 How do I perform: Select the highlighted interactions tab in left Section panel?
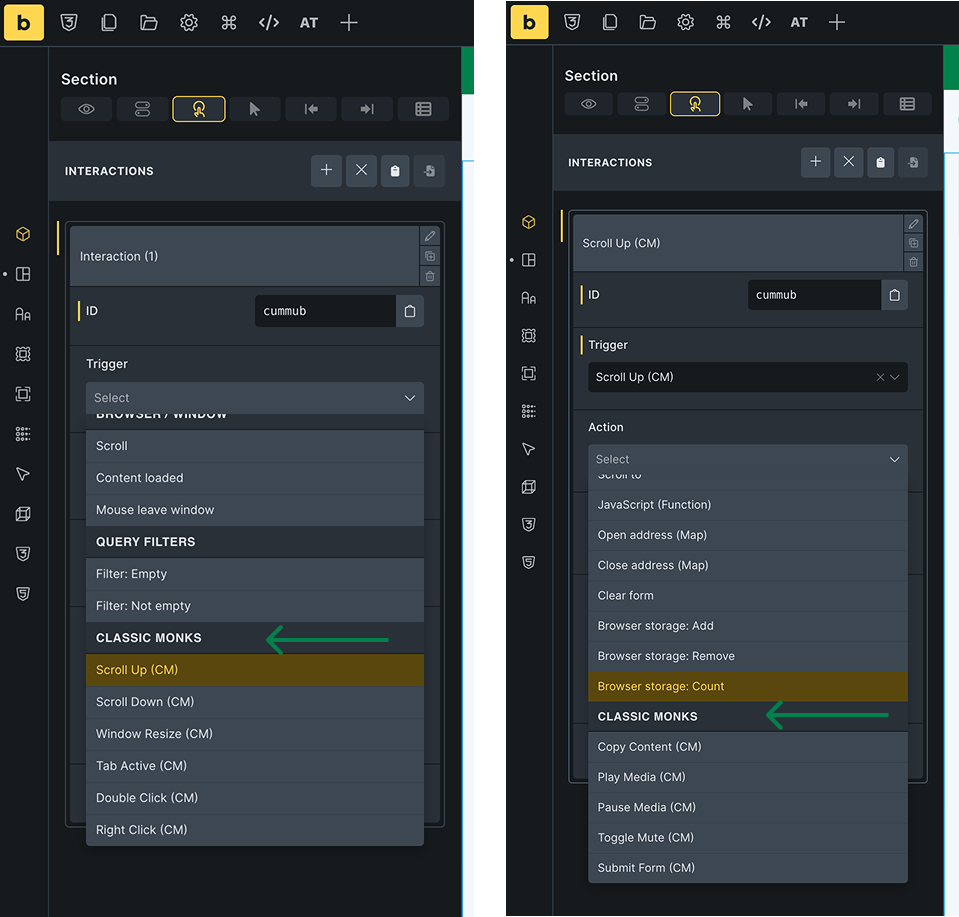[199, 109]
